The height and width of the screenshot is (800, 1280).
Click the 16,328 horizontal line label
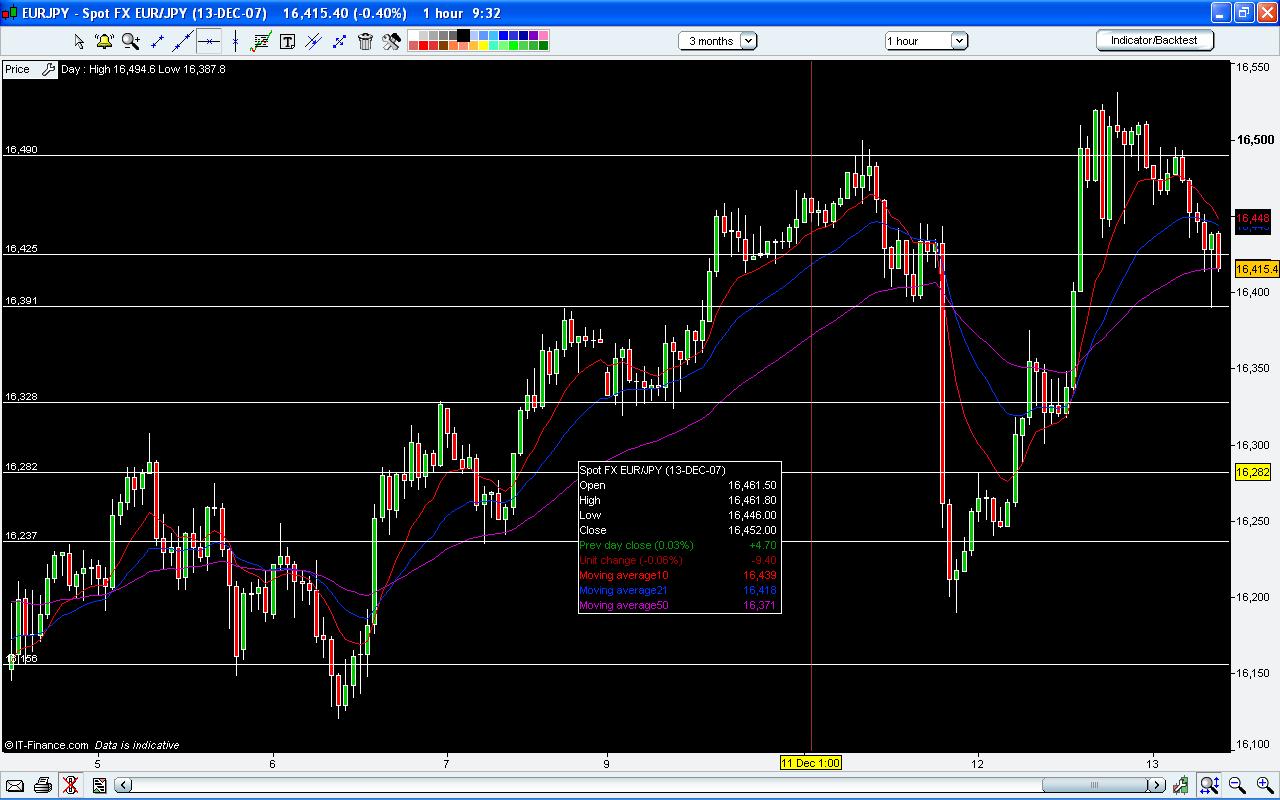[21, 397]
